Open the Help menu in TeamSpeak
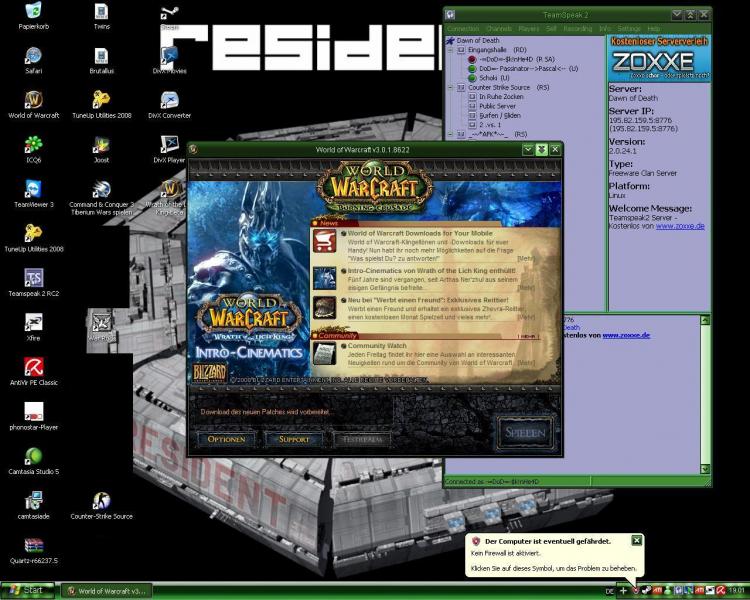 (653, 29)
